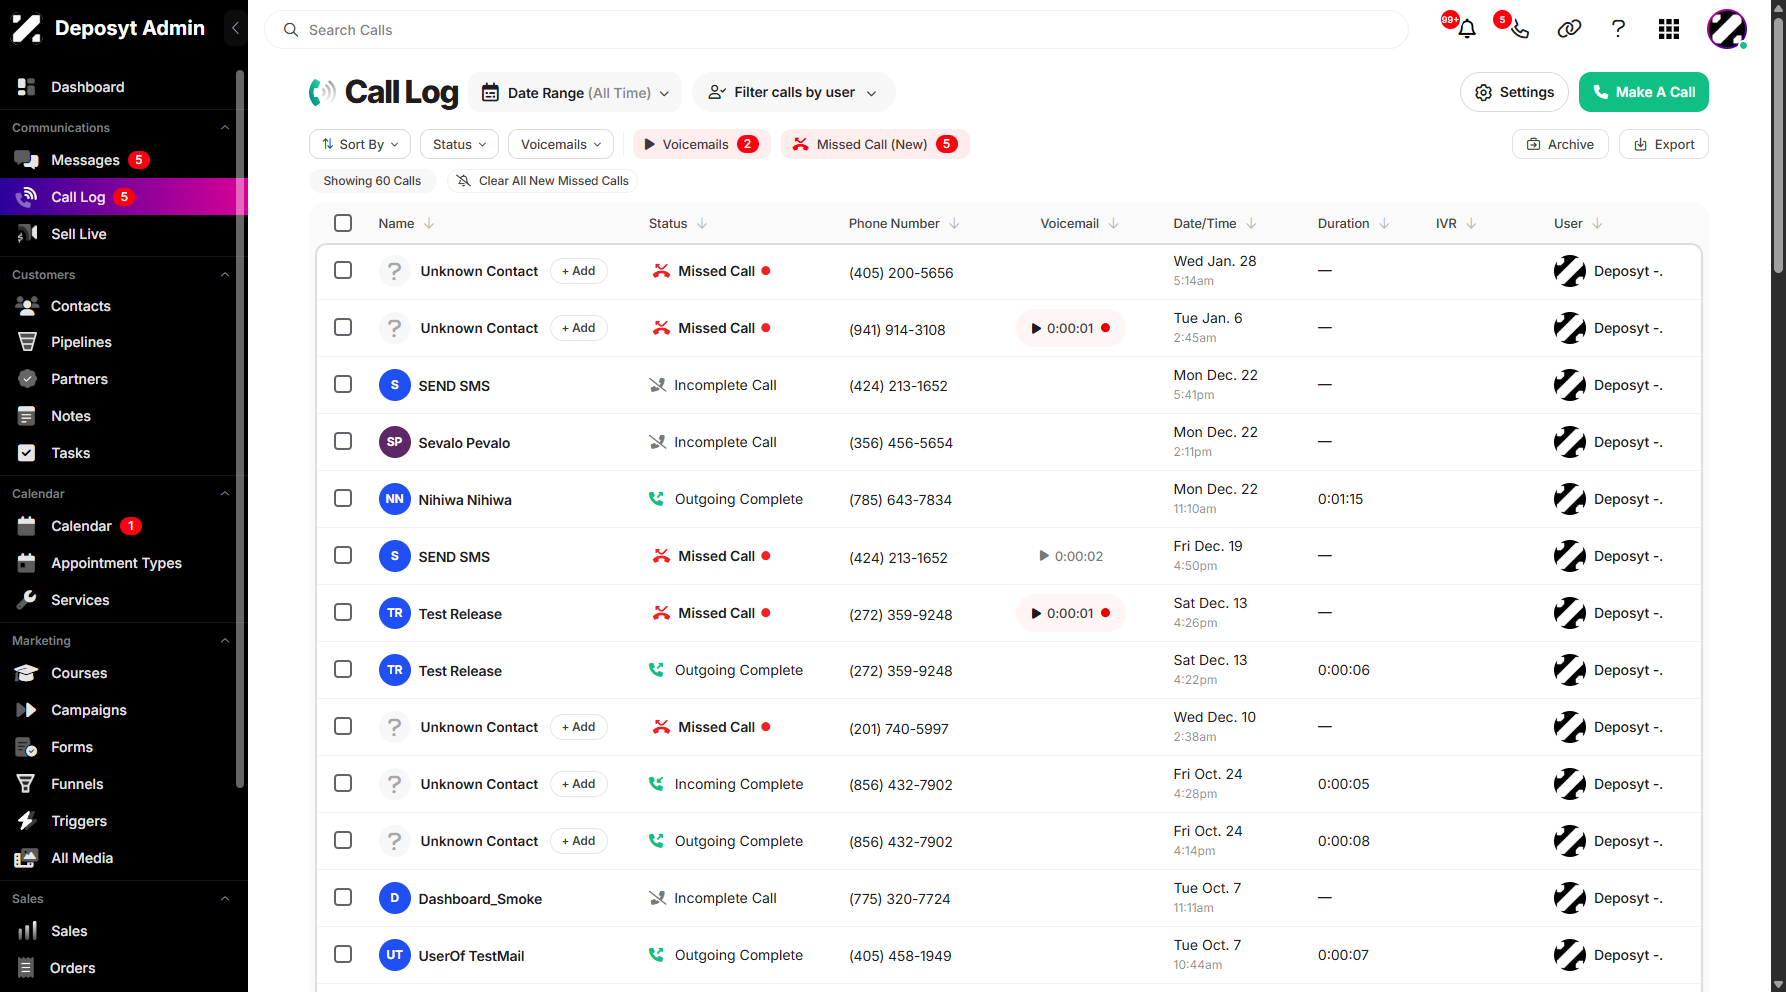
Task: Tick the Dashboard_Smoke row checkbox
Action: click(x=343, y=897)
